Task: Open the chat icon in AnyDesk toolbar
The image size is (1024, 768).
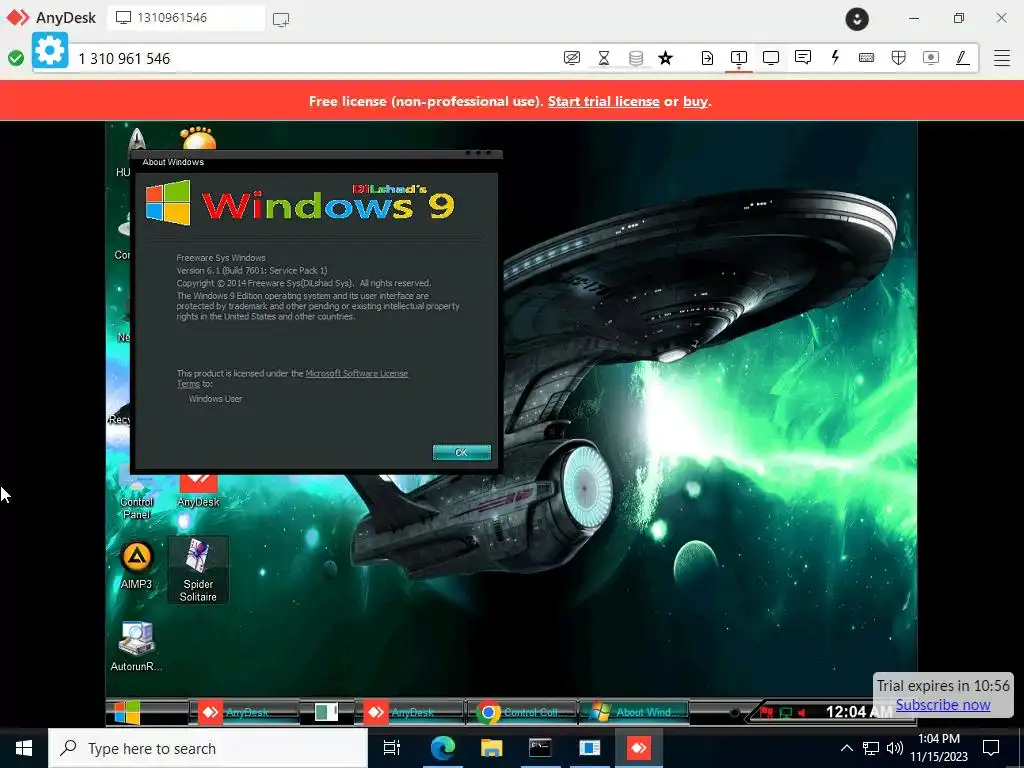Action: click(x=803, y=57)
